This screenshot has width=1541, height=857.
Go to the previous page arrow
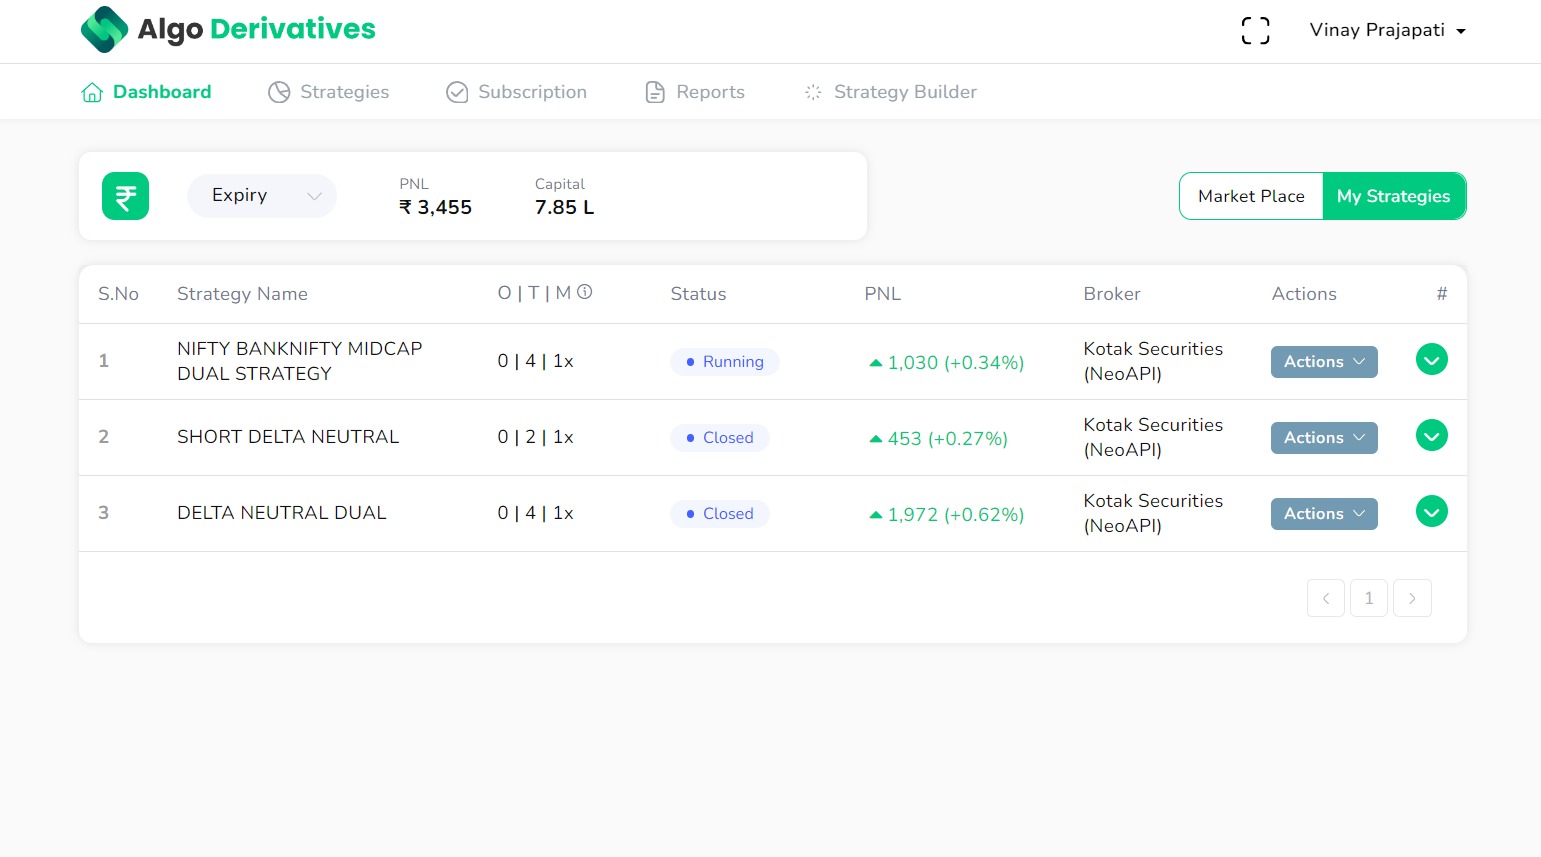point(1325,598)
